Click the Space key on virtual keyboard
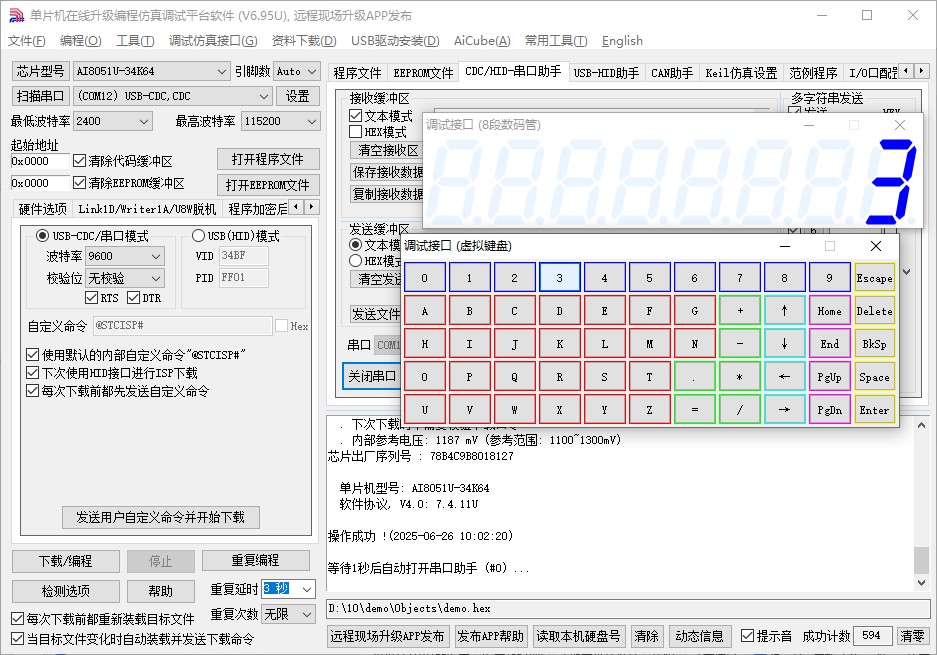The image size is (937, 655). 874,377
